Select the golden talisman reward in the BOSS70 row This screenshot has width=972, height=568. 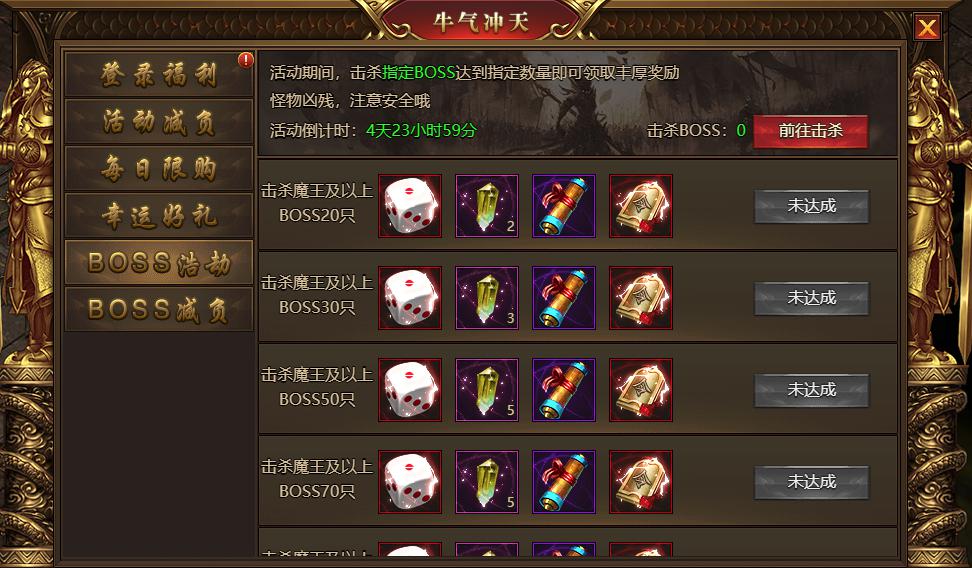pos(640,481)
